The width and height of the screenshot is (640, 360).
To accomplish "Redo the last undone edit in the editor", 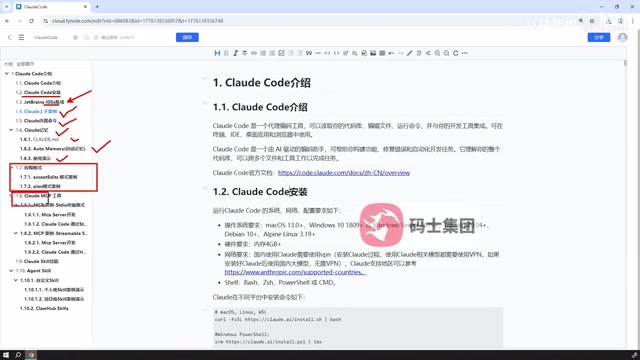I will (x=400, y=53).
